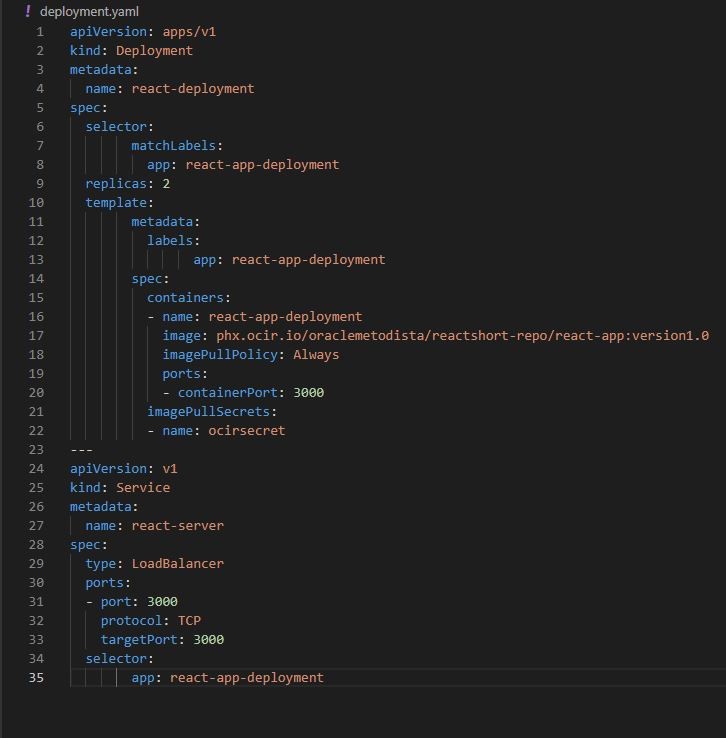The height and width of the screenshot is (738, 726).
Task: Click 'react-app-deployment' on line 35
Action: coord(247,678)
